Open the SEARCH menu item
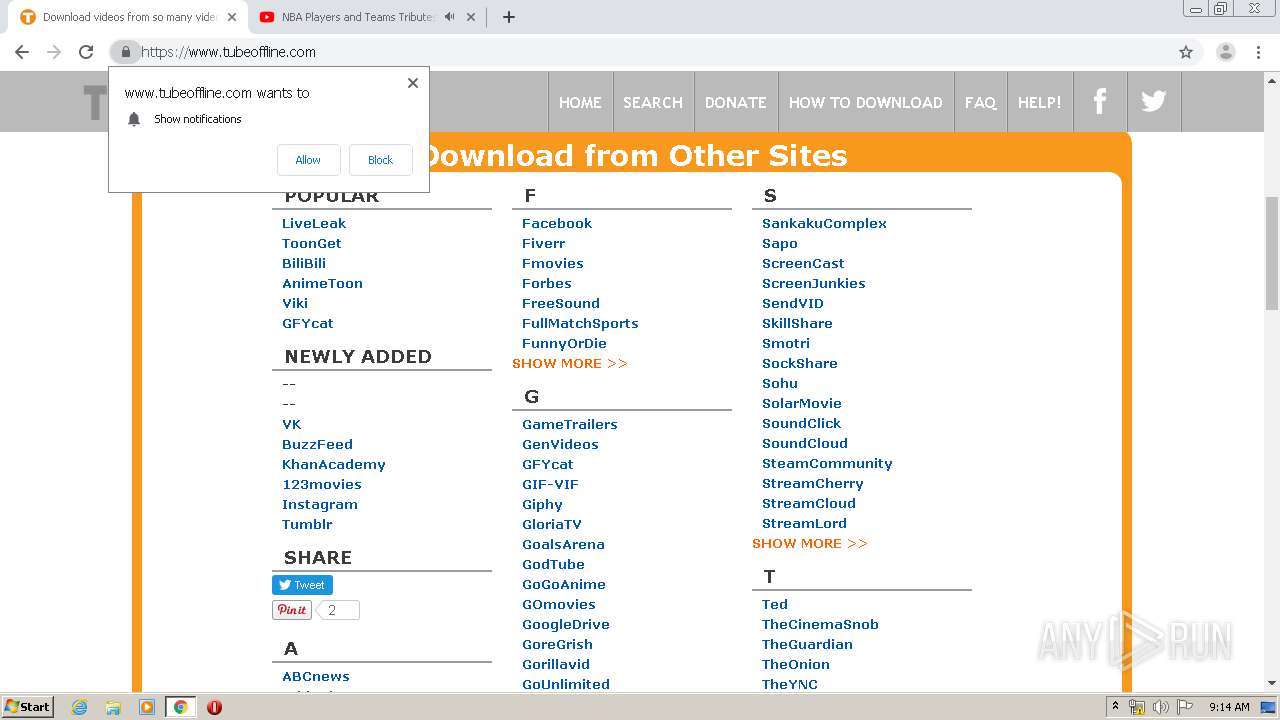Viewport: 1280px width, 720px height. pos(653,102)
